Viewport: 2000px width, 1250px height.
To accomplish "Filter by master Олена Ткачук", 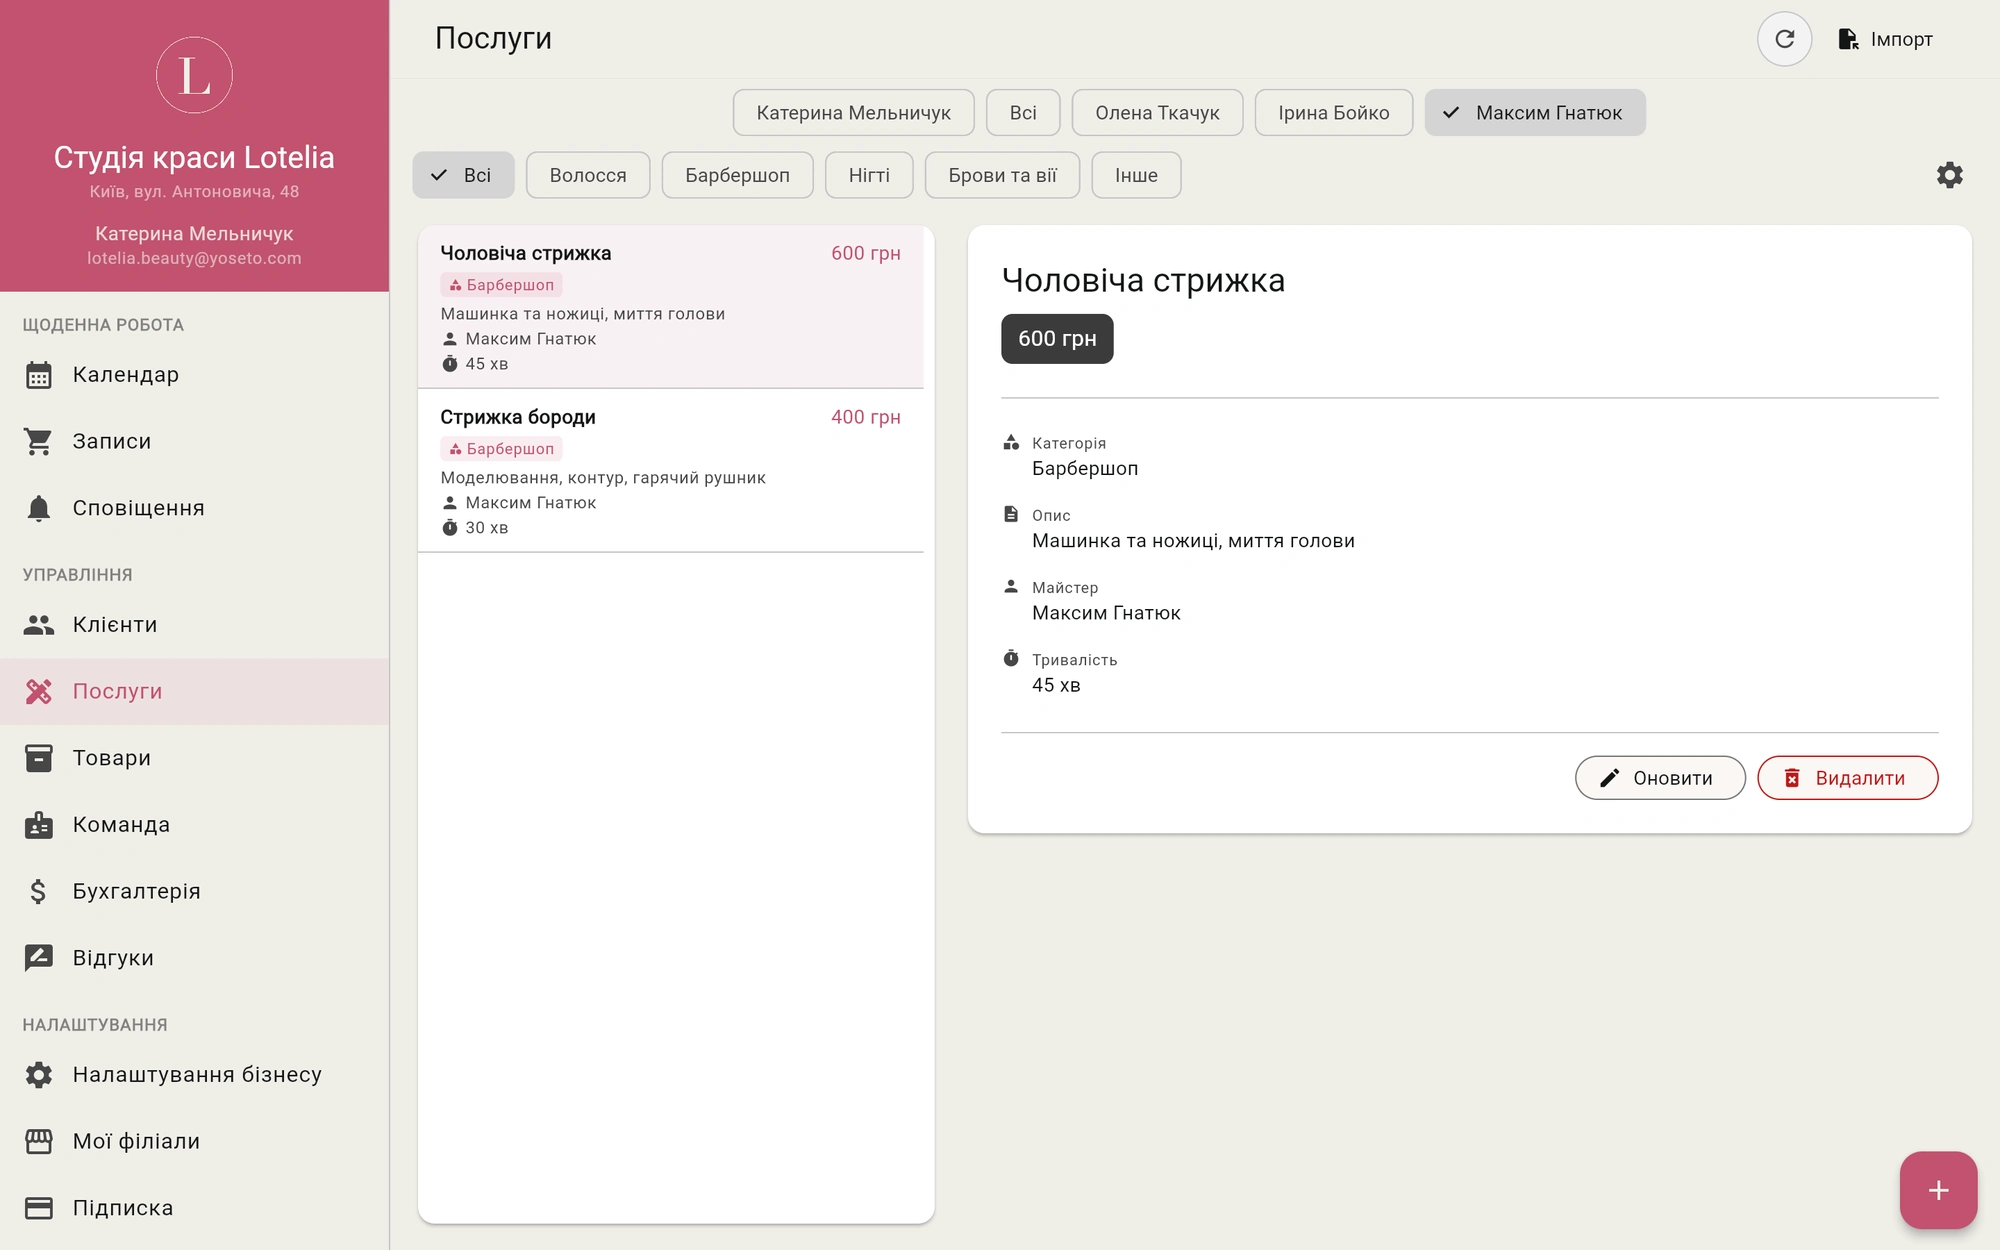I will (1157, 113).
